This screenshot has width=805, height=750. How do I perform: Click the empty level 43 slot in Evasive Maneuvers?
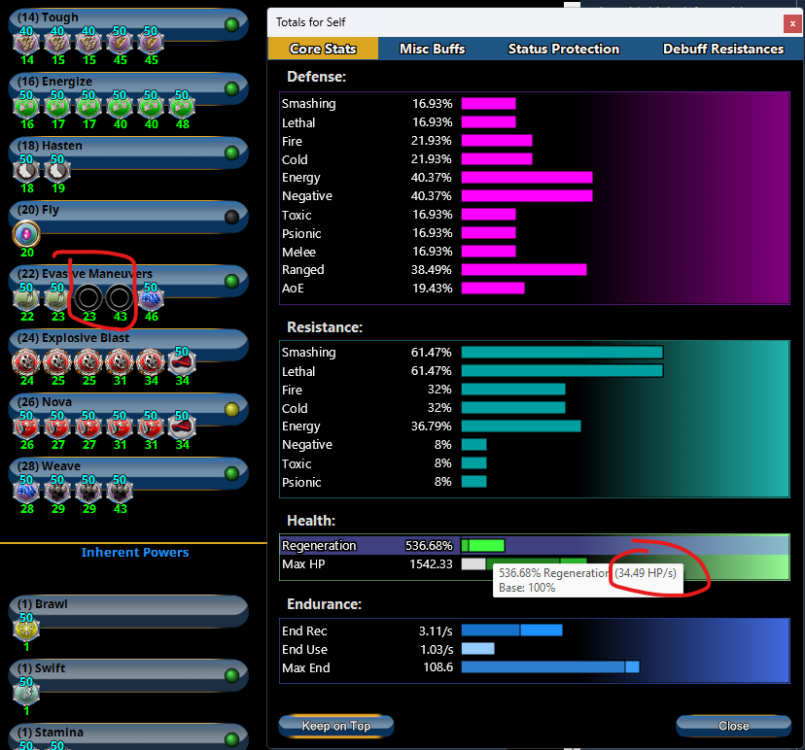coord(119,298)
